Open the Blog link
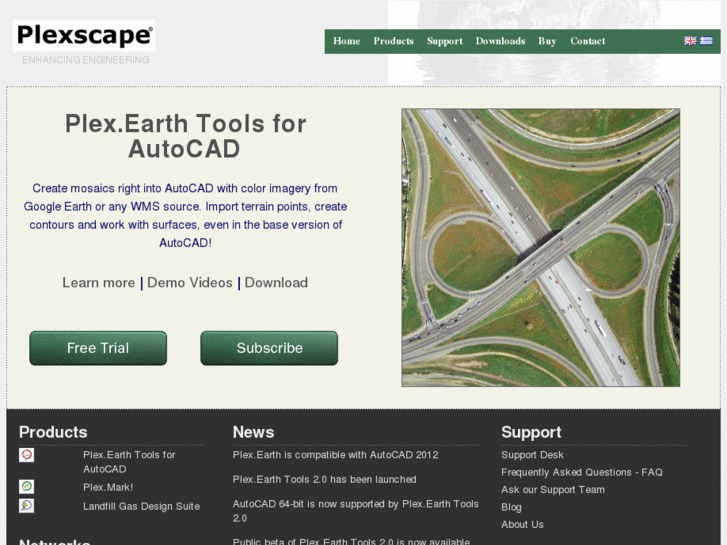Viewport: 727px width, 545px height. click(x=511, y=507)
